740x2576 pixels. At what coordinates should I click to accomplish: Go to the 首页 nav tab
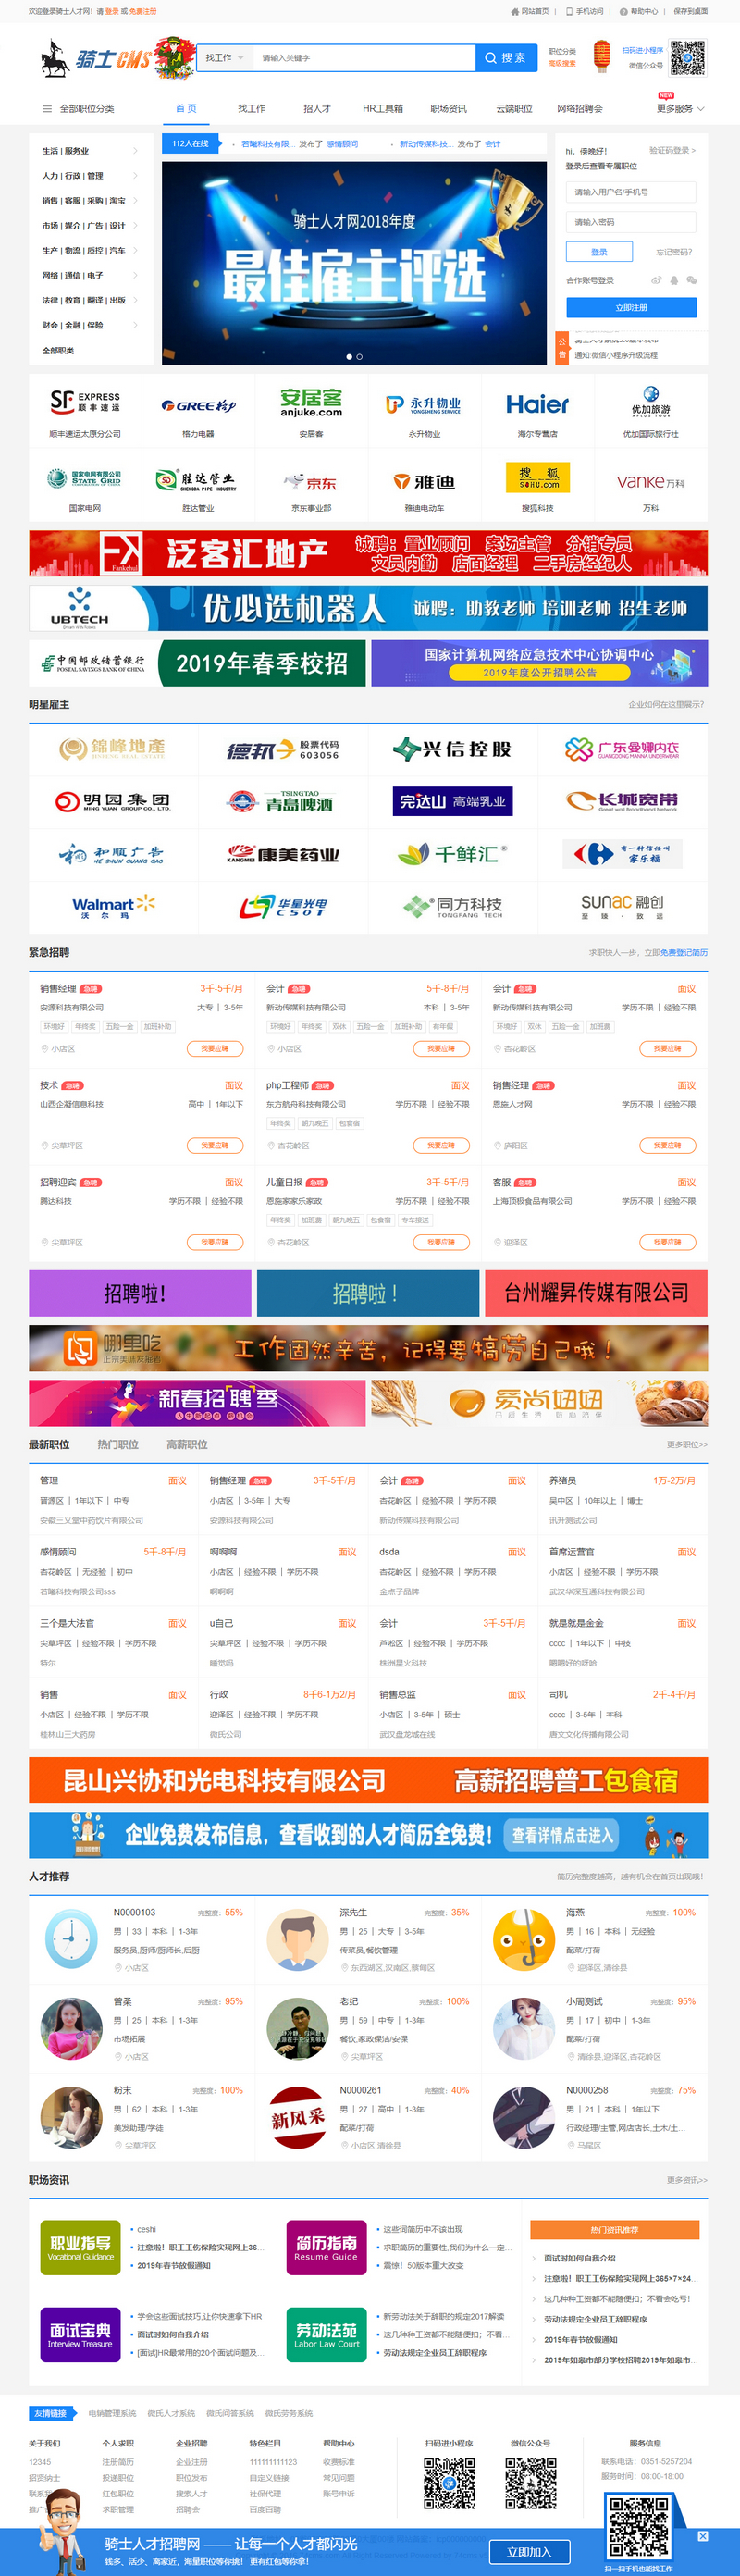186,108
